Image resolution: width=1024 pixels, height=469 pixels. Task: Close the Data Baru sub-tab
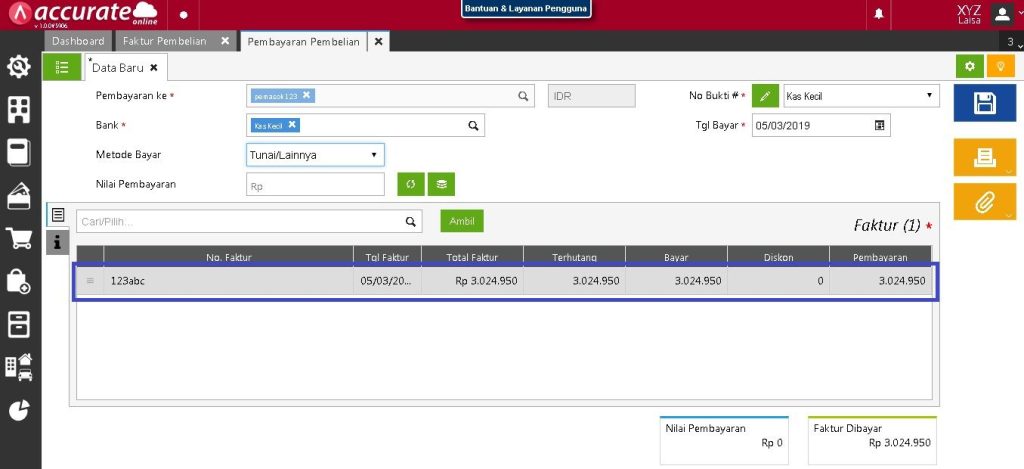(153, 67)
